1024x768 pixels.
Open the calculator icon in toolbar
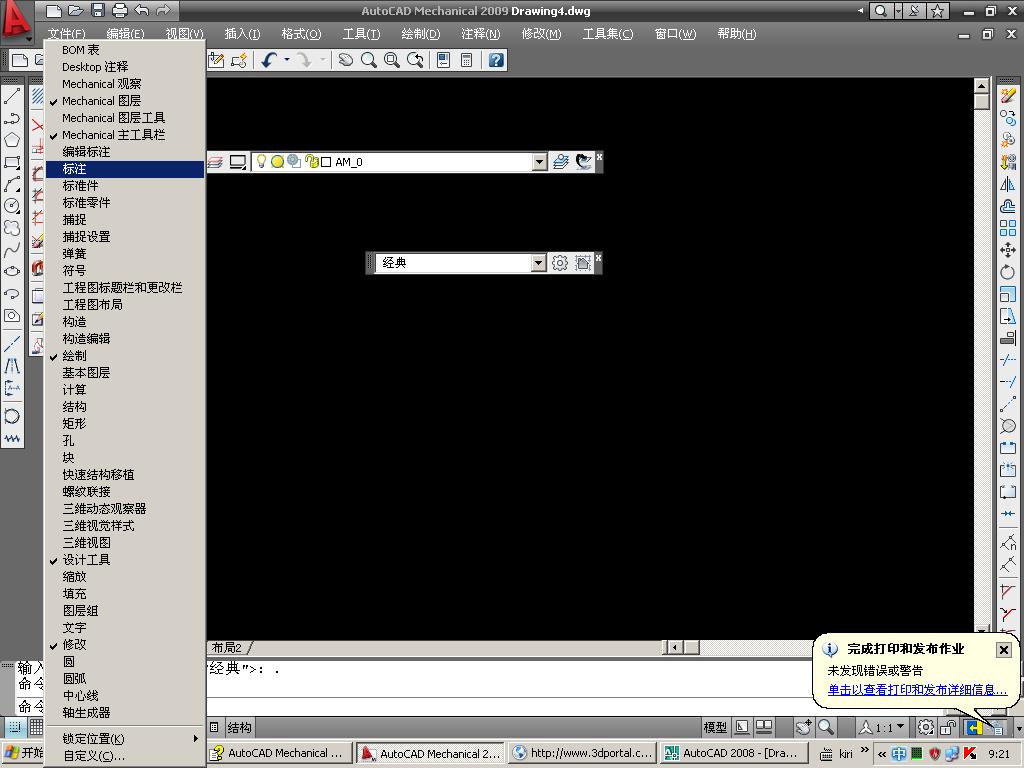tap(466, 60)
